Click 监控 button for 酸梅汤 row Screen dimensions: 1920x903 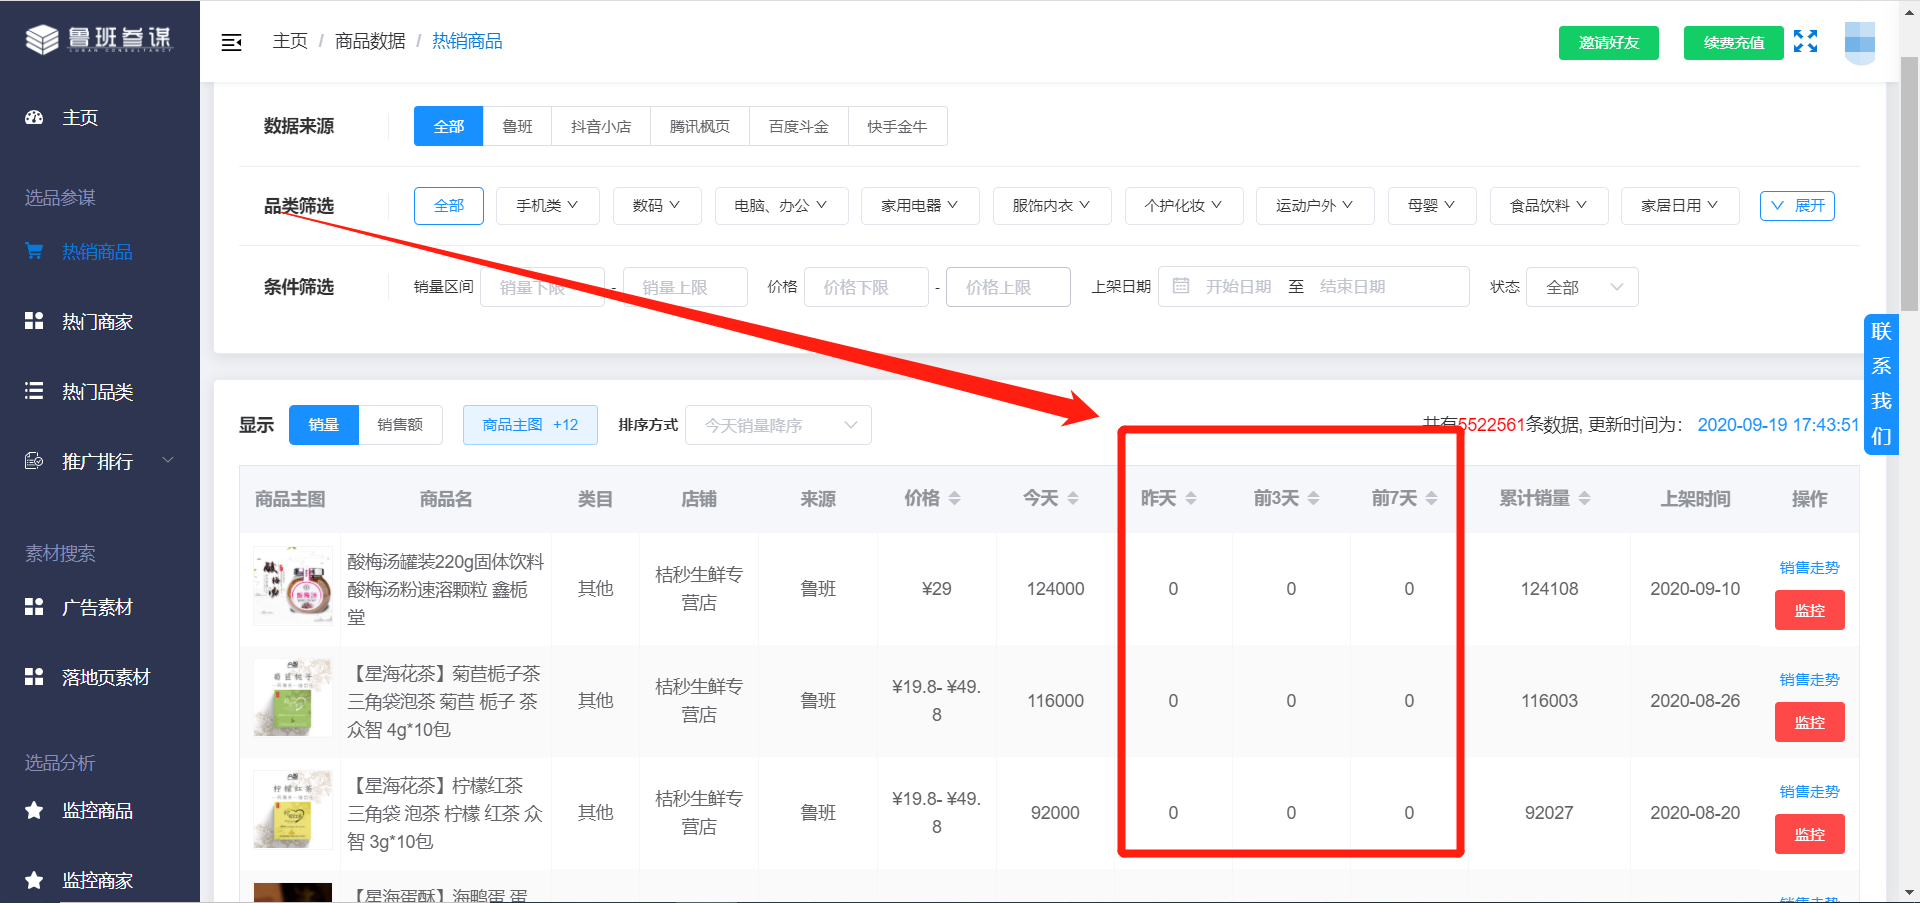[x=1810, y=610]
